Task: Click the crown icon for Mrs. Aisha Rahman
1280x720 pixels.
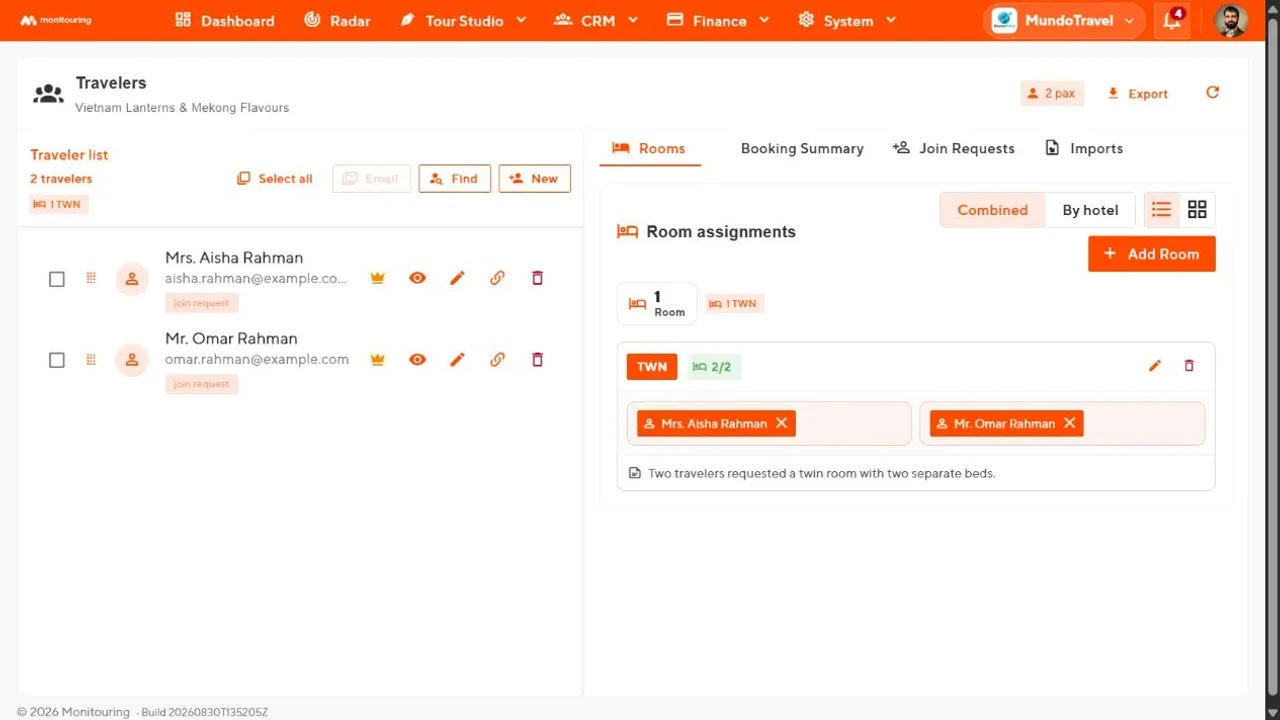Action: point(377,278)
